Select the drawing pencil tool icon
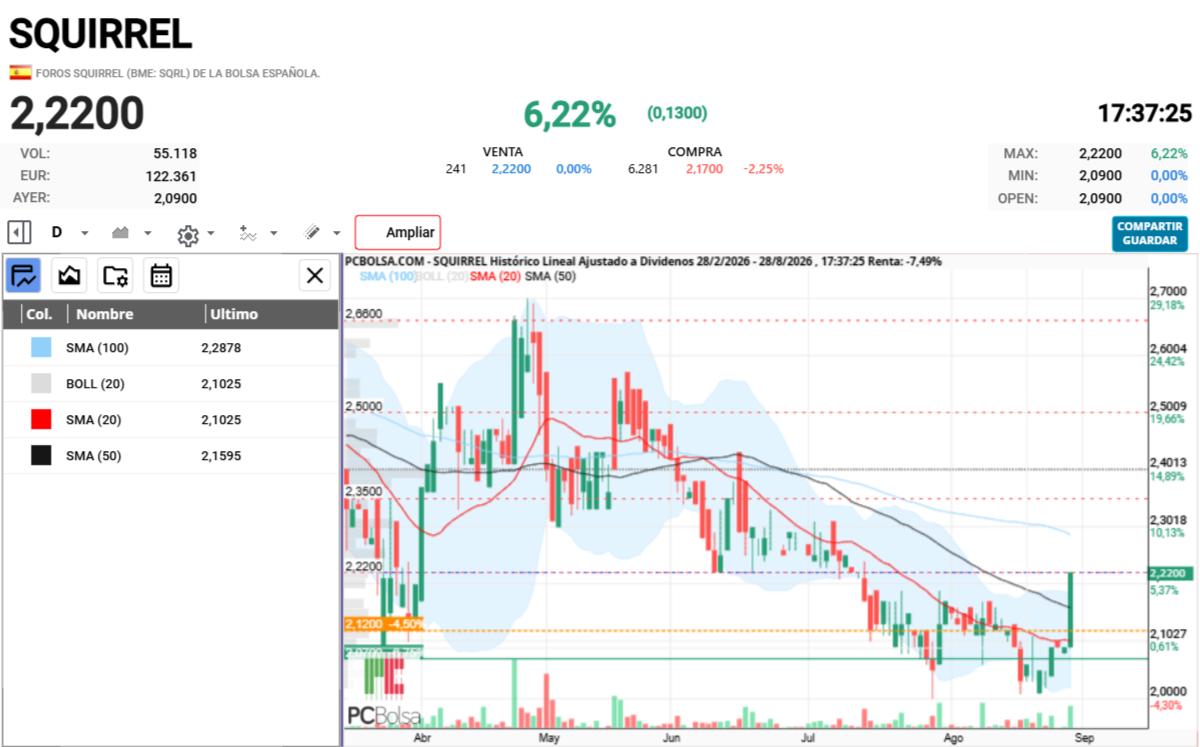The image size is (1200, 747). pyautogui.click(x=312, y=232)
